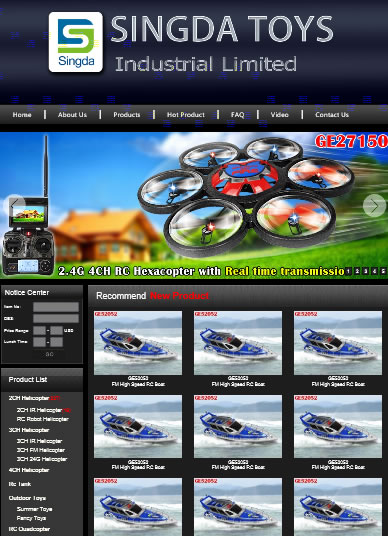Click the Item No. input field

pos(56,307)
